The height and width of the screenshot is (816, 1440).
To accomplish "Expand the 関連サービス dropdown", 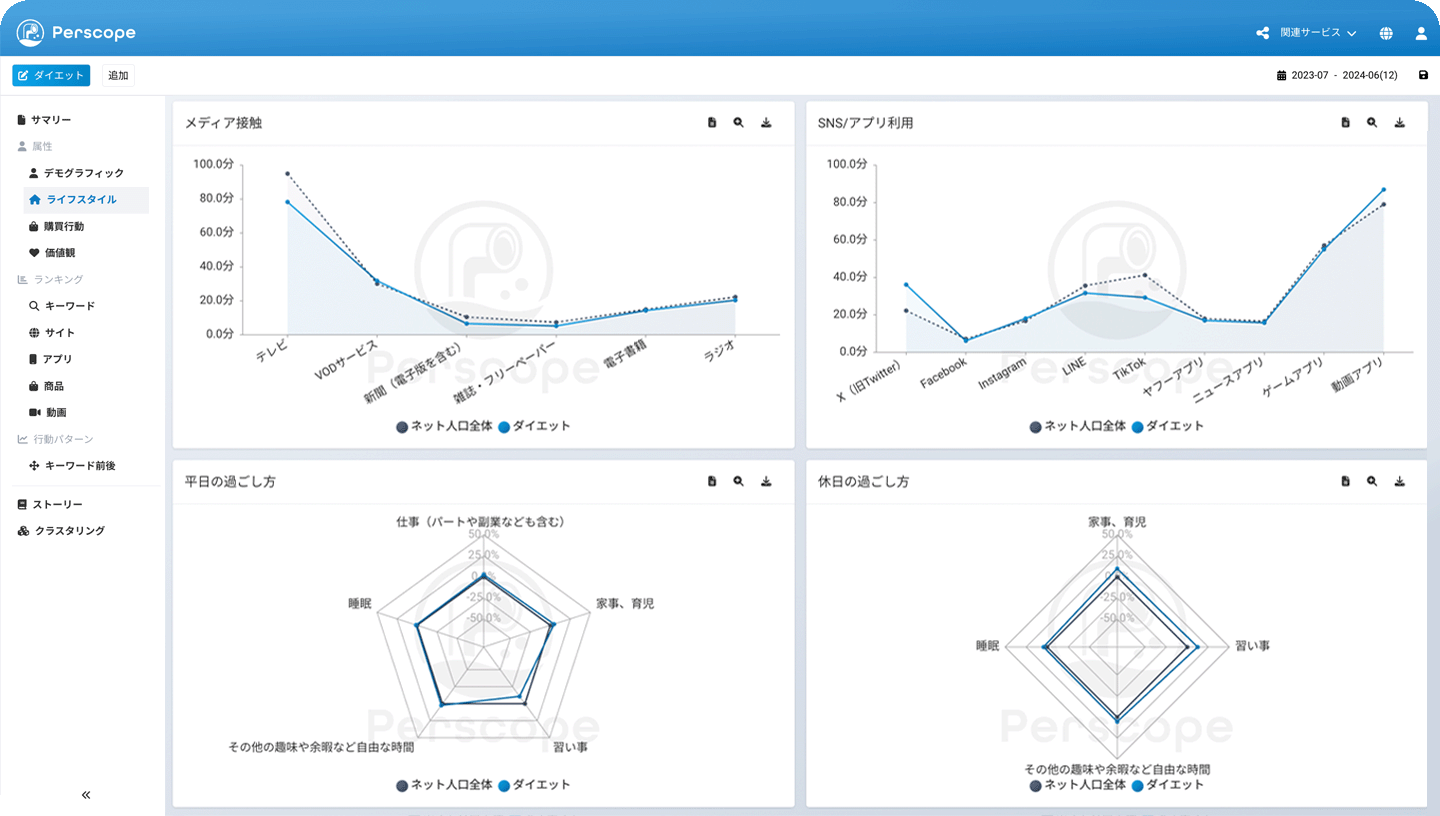I will pos(1307,33).
